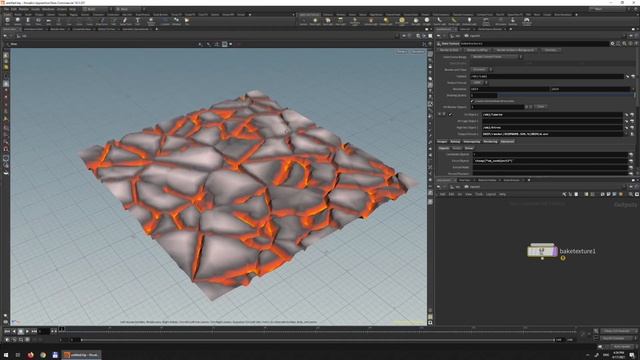Open the Persp viewport dropdown
Screen dimensions: 640x360
(x=402, y=52)
